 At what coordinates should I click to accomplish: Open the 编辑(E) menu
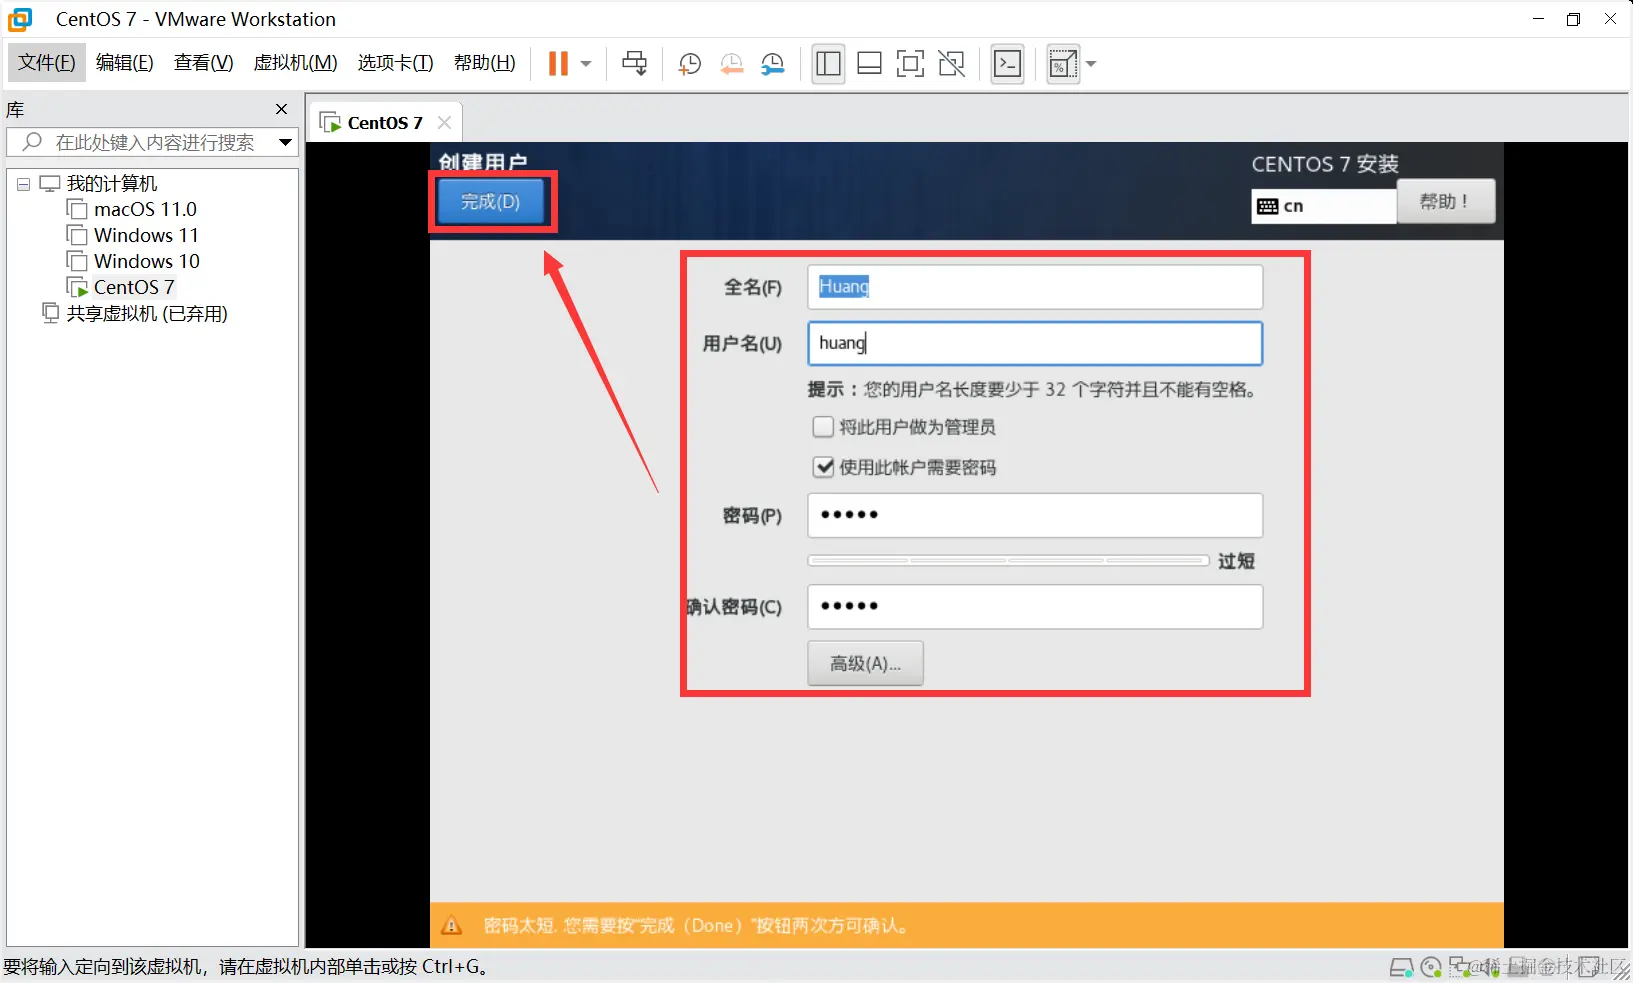[x=125, y=63]
